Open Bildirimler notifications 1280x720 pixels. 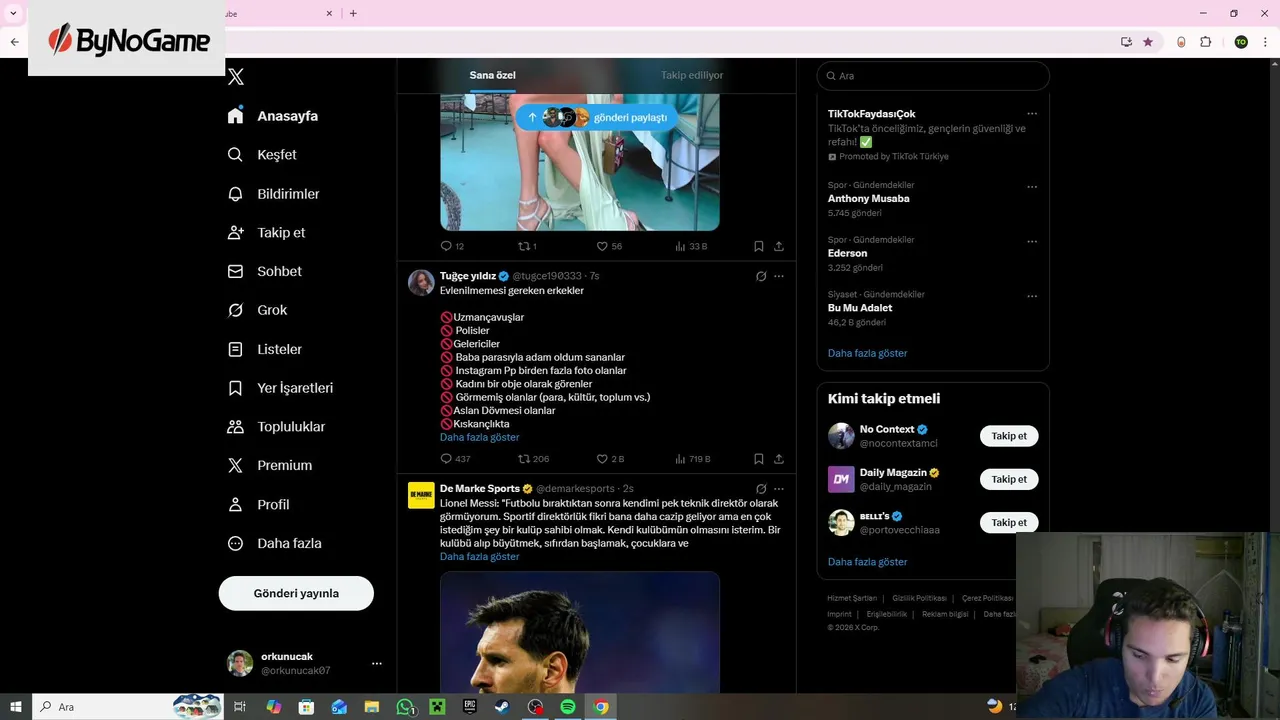[x=273, y=194]
